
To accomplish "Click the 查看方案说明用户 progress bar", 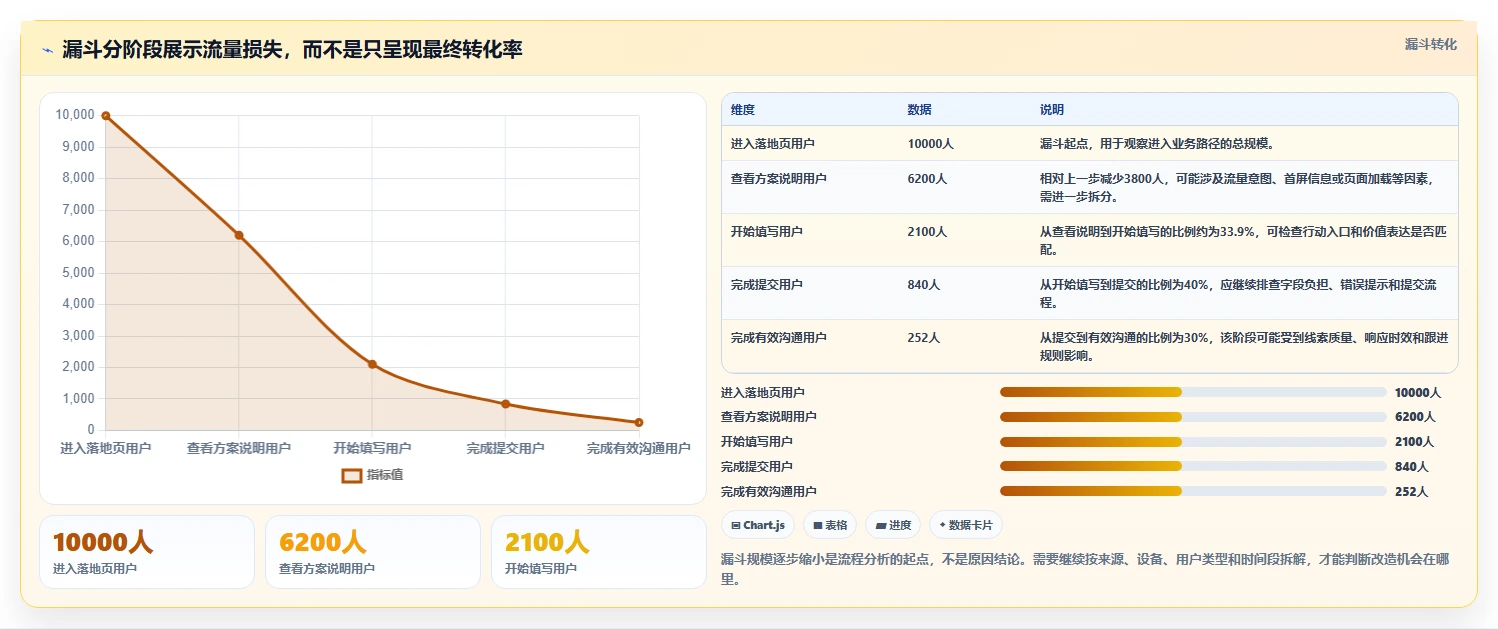I will coord(1193,417).
